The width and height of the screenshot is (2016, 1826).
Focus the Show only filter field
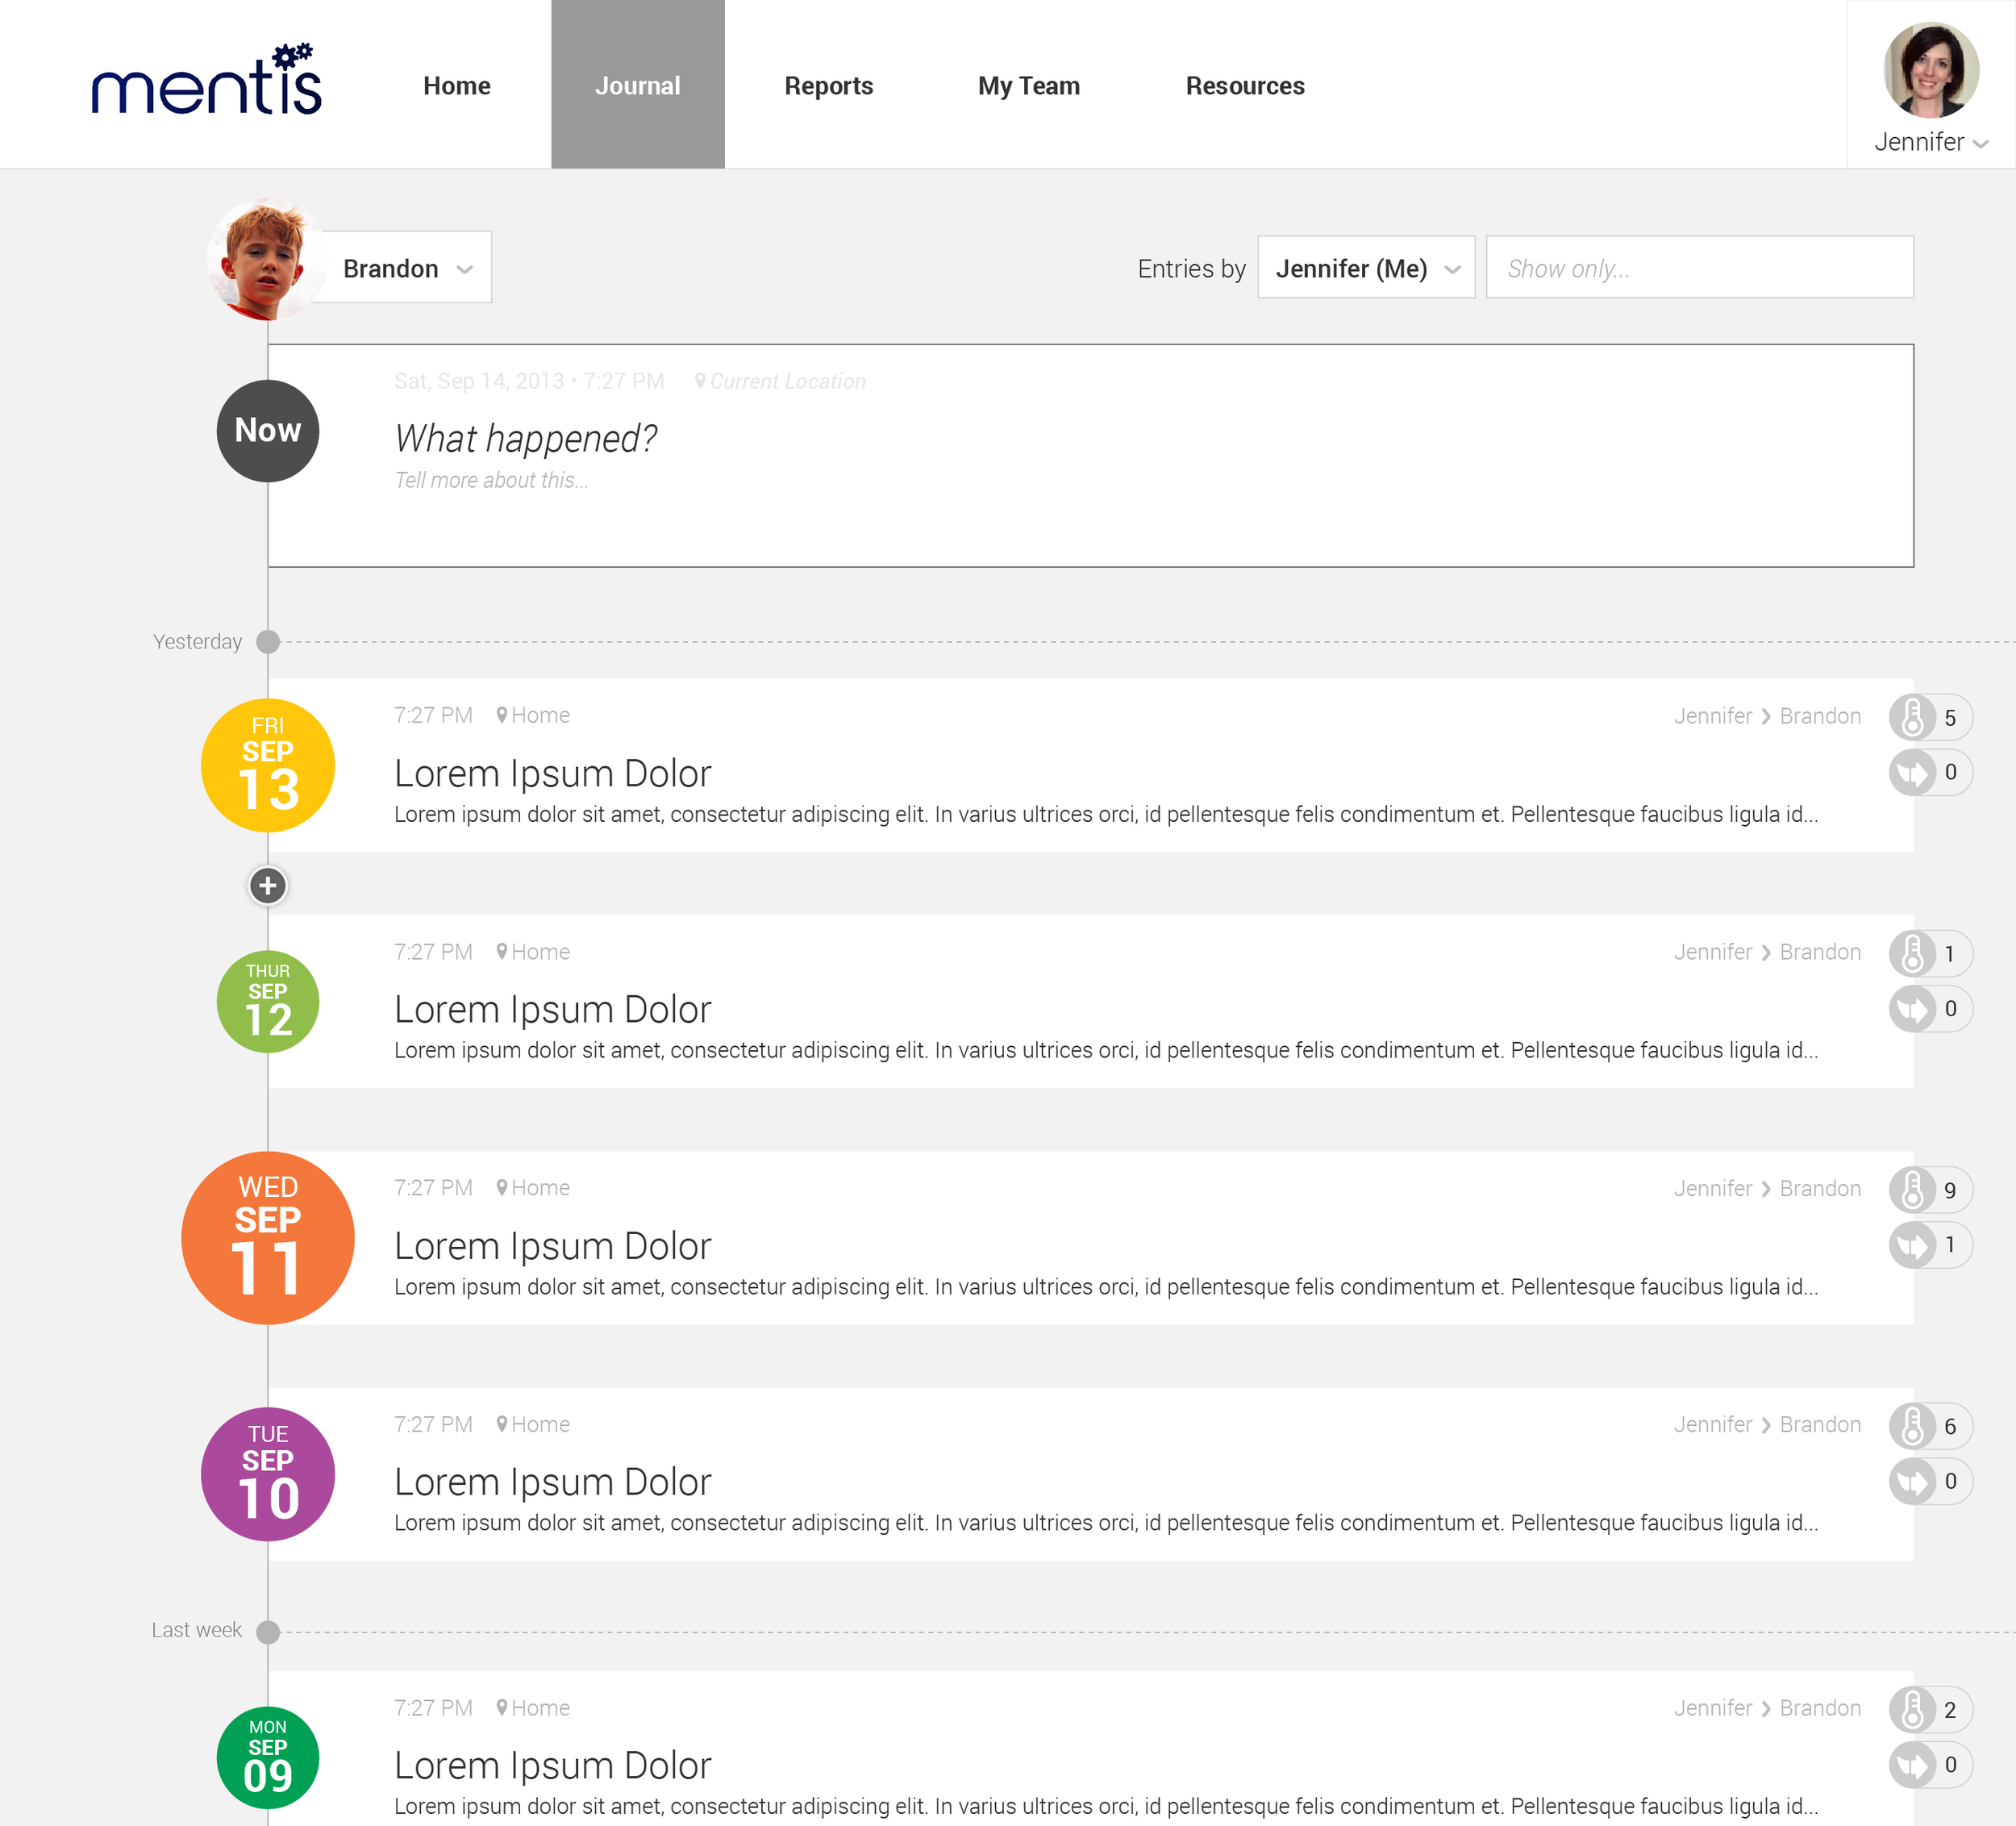point(1699,267)
